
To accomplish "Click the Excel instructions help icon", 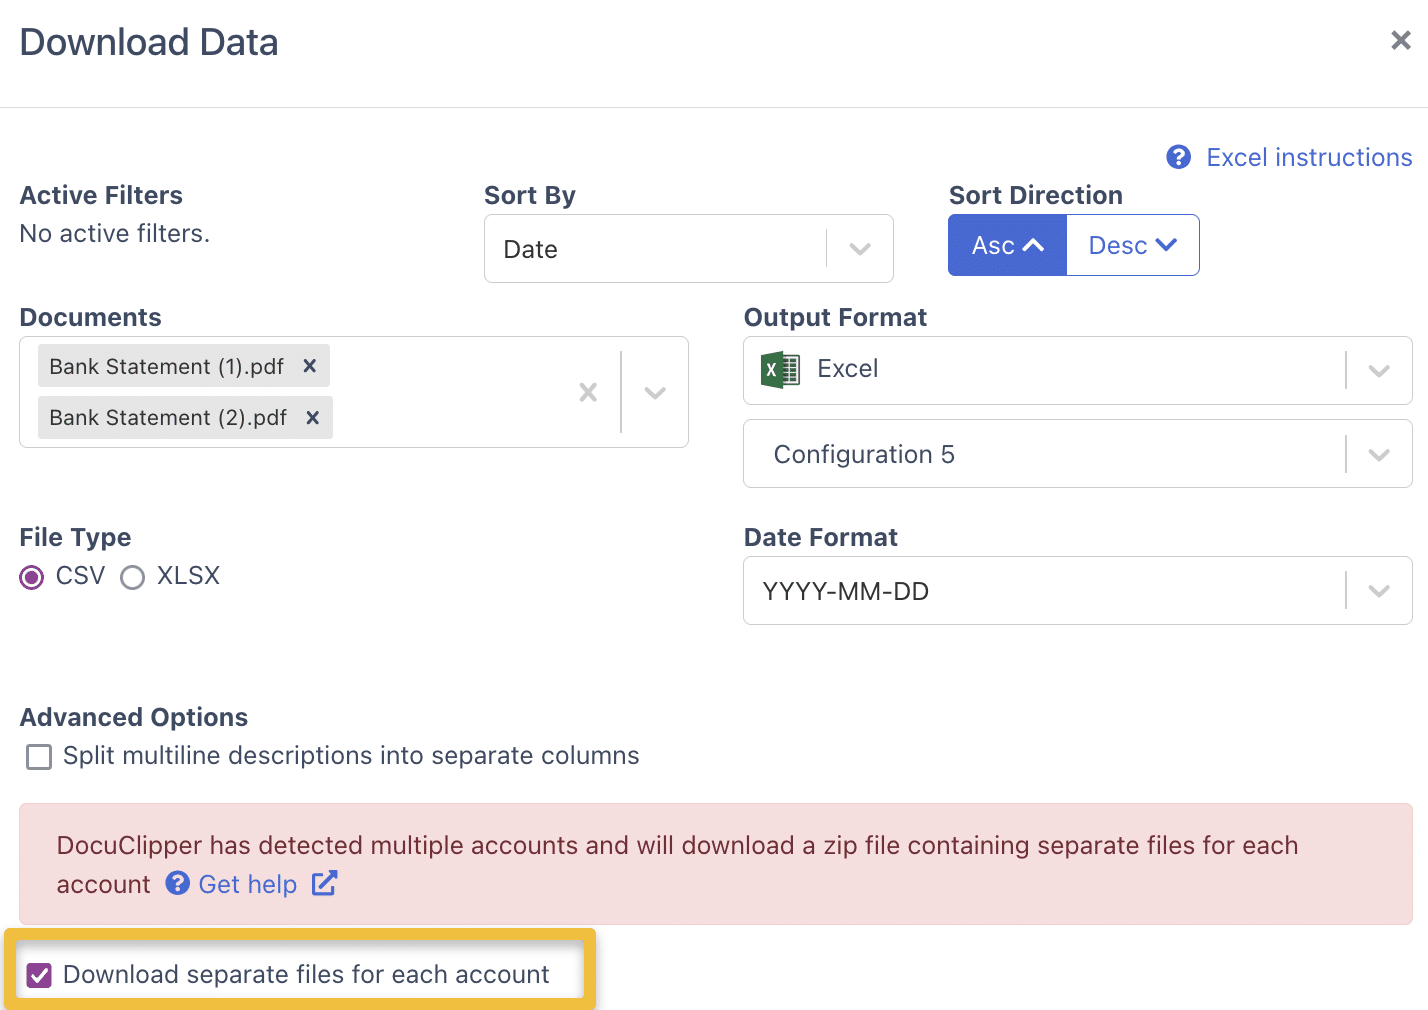I will (x=1179, y=157).
